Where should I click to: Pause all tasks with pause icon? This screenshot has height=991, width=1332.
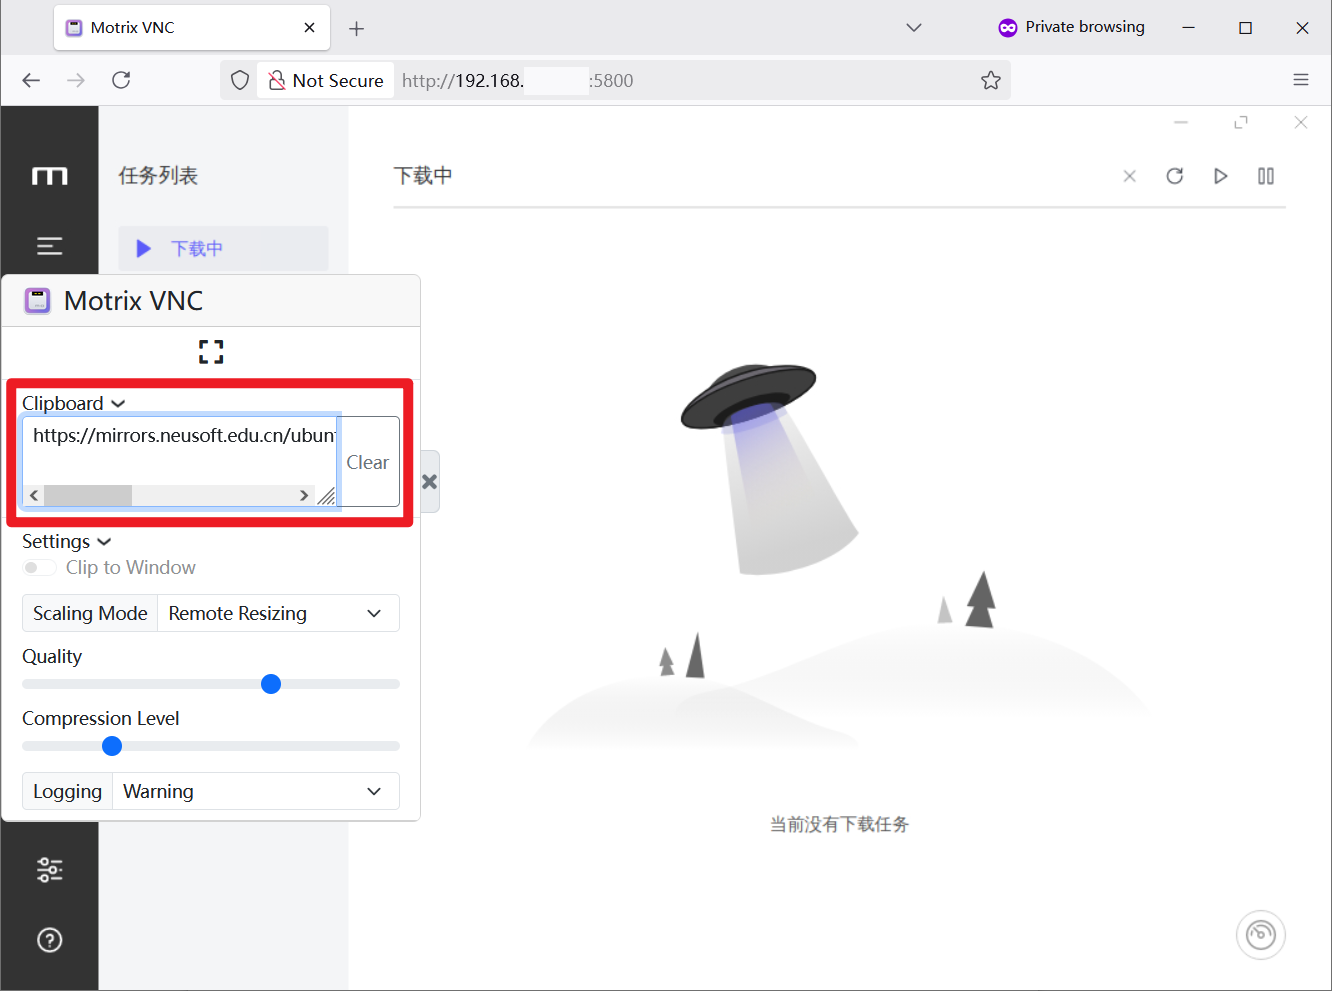coord(1266,176)
